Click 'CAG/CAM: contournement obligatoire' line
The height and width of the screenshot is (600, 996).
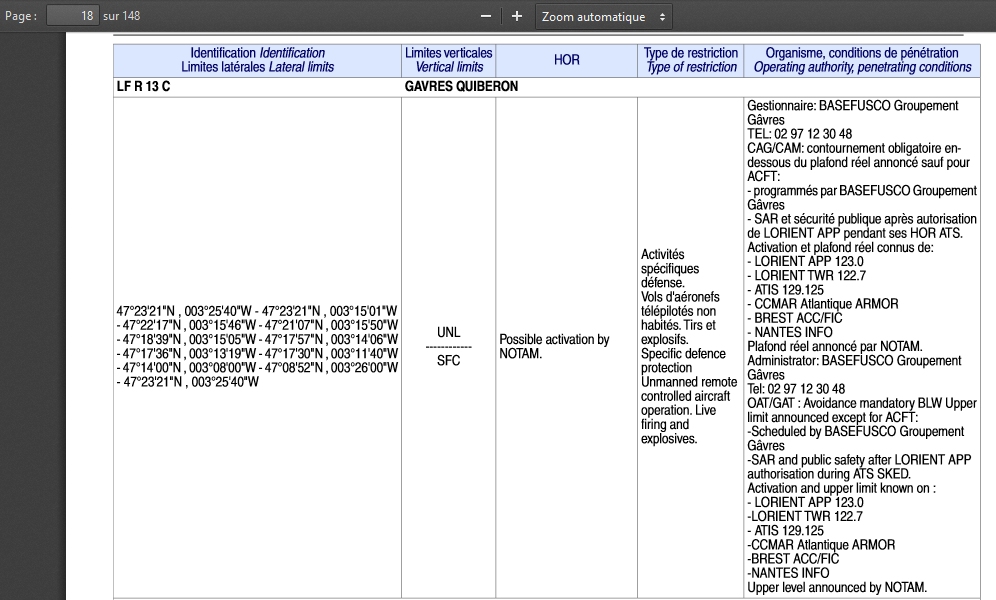854,148
